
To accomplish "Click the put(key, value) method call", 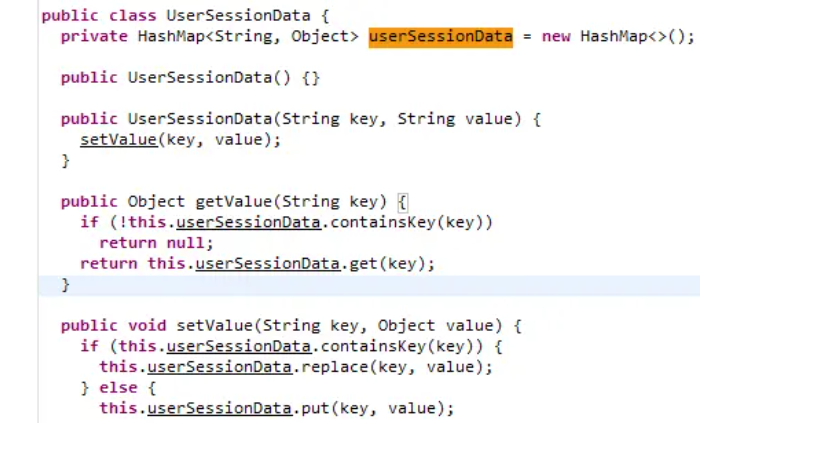I will pyautogui.click(x=373, y=408).
